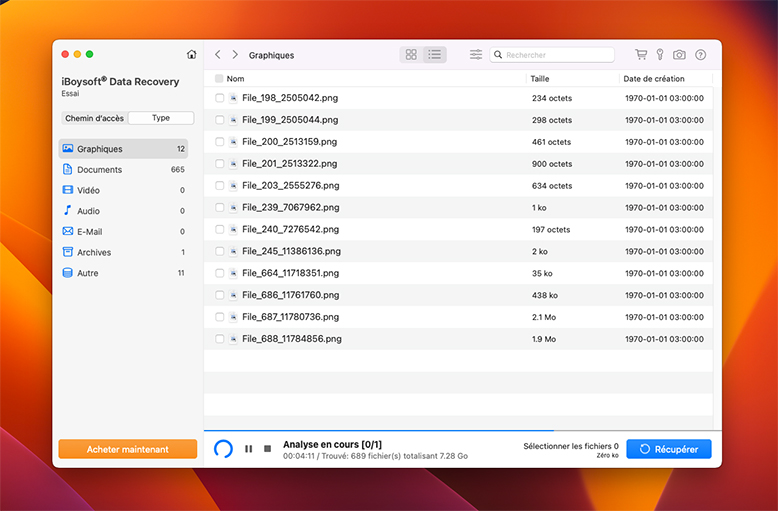Check the box for File_687_11780736.png
The height and width of the screenshot is (511, 778).
coord(219,317)
